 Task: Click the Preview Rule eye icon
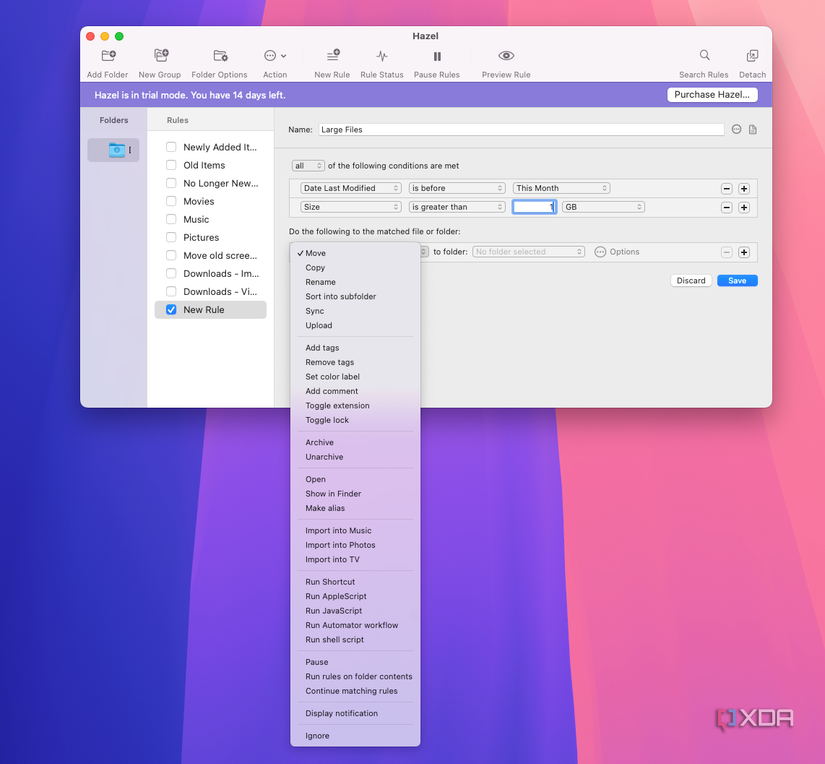(x=506, y=55)
